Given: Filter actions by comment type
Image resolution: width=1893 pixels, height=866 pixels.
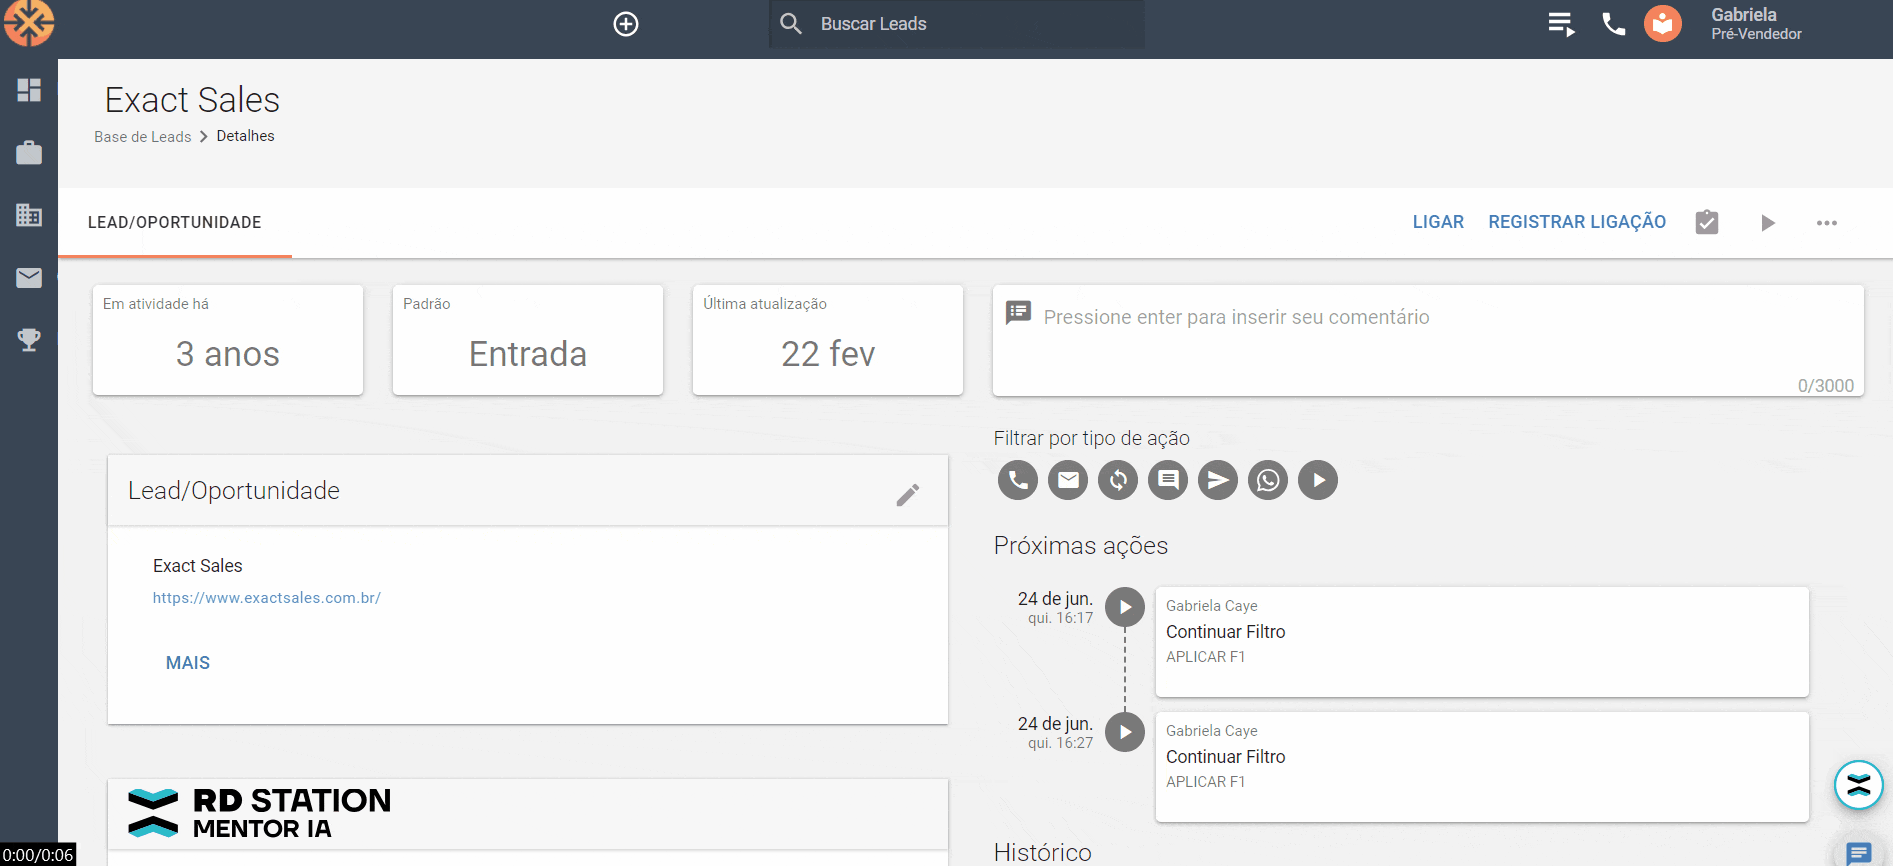Looking at the screenshot, I should 1168,480.
